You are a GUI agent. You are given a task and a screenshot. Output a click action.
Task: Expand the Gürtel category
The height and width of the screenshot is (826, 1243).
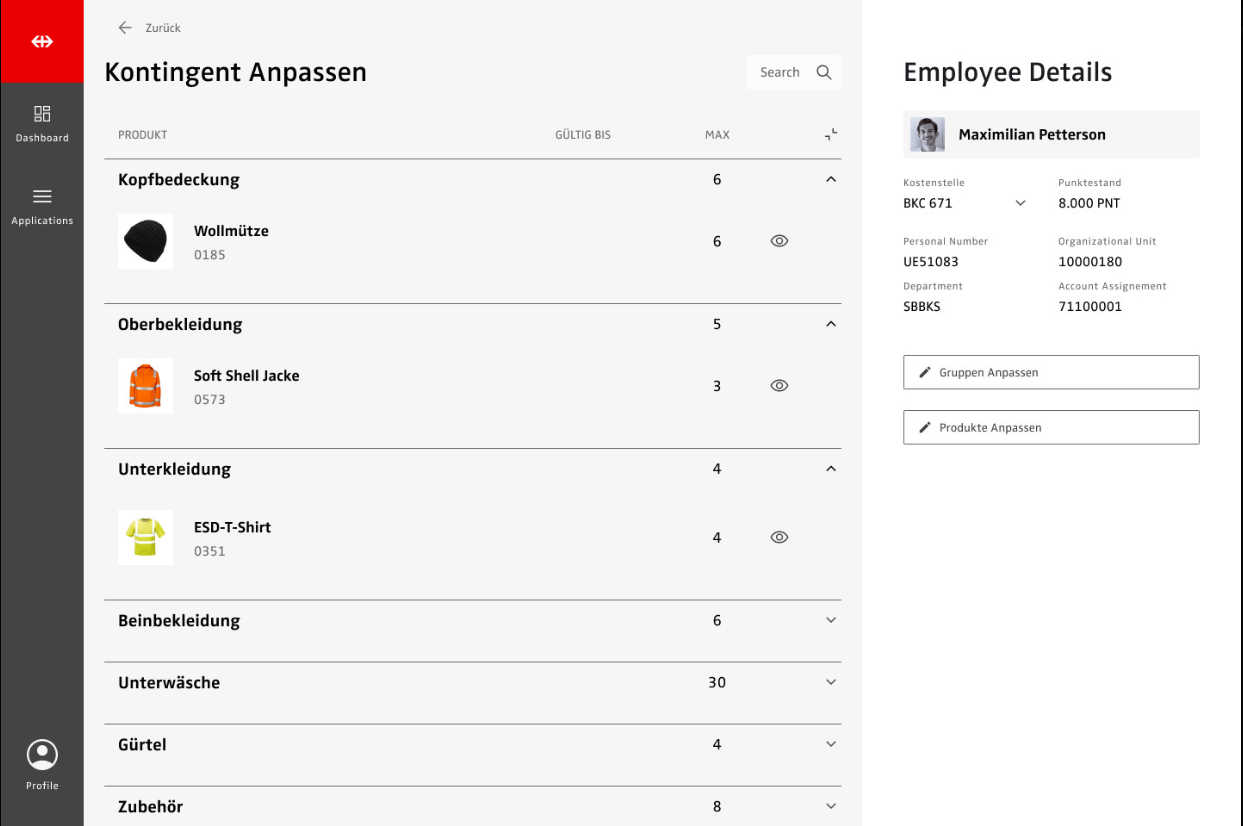(830, 745)
